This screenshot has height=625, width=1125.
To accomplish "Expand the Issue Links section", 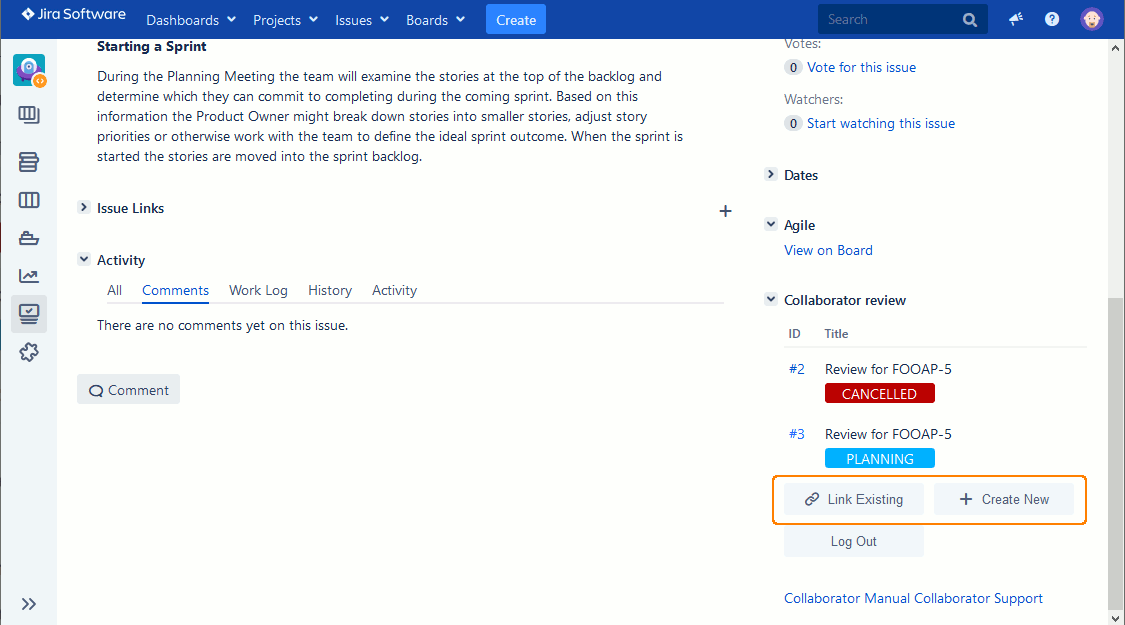I will tap(84, 208).
